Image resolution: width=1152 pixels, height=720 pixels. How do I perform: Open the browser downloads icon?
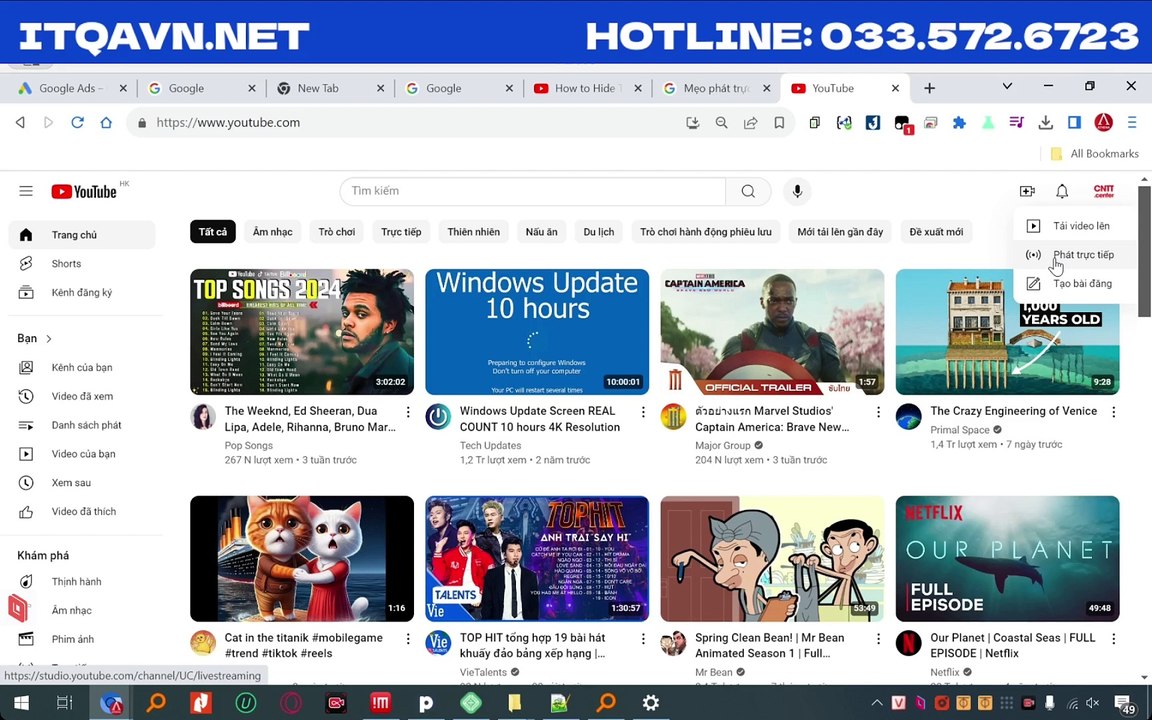[x=1045, y=123]
